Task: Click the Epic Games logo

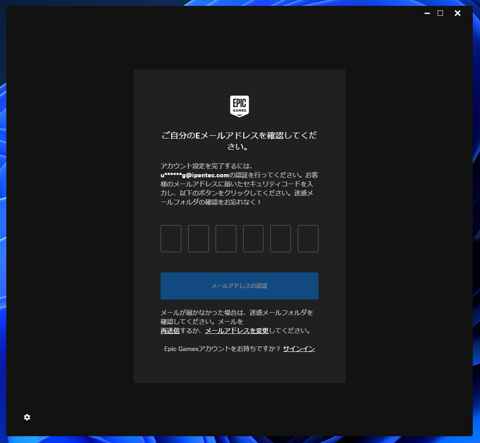Action: 239,106
